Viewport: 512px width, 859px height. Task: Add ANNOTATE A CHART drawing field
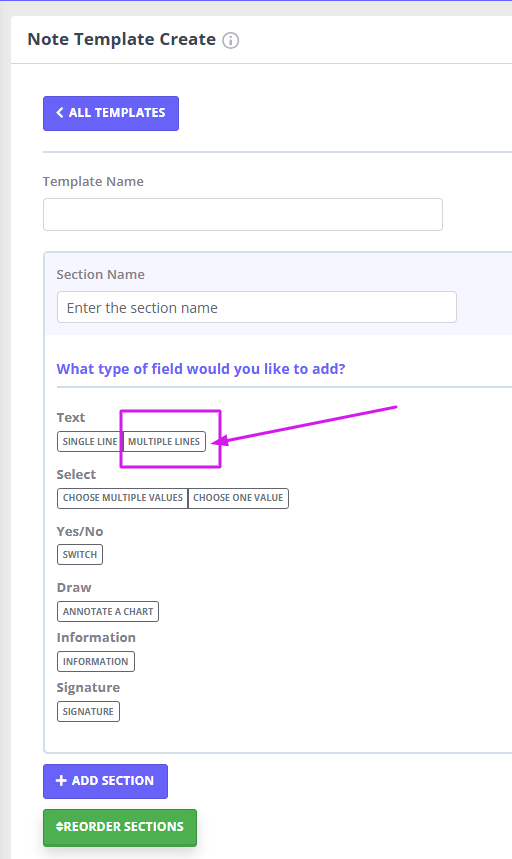[108, 611]
